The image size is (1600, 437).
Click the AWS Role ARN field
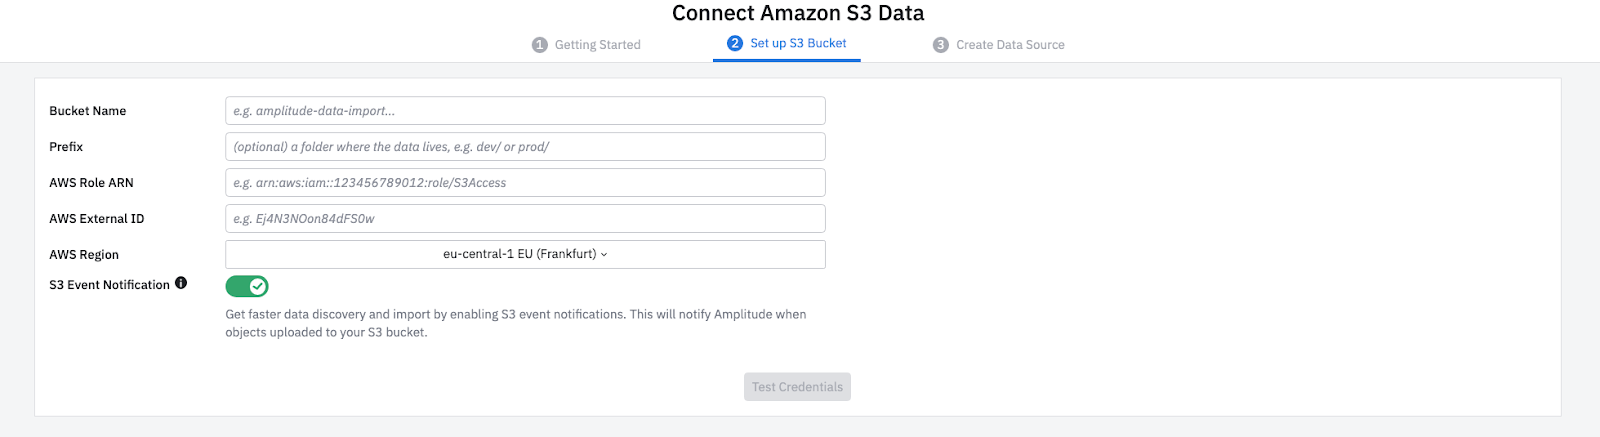point(525,183)
